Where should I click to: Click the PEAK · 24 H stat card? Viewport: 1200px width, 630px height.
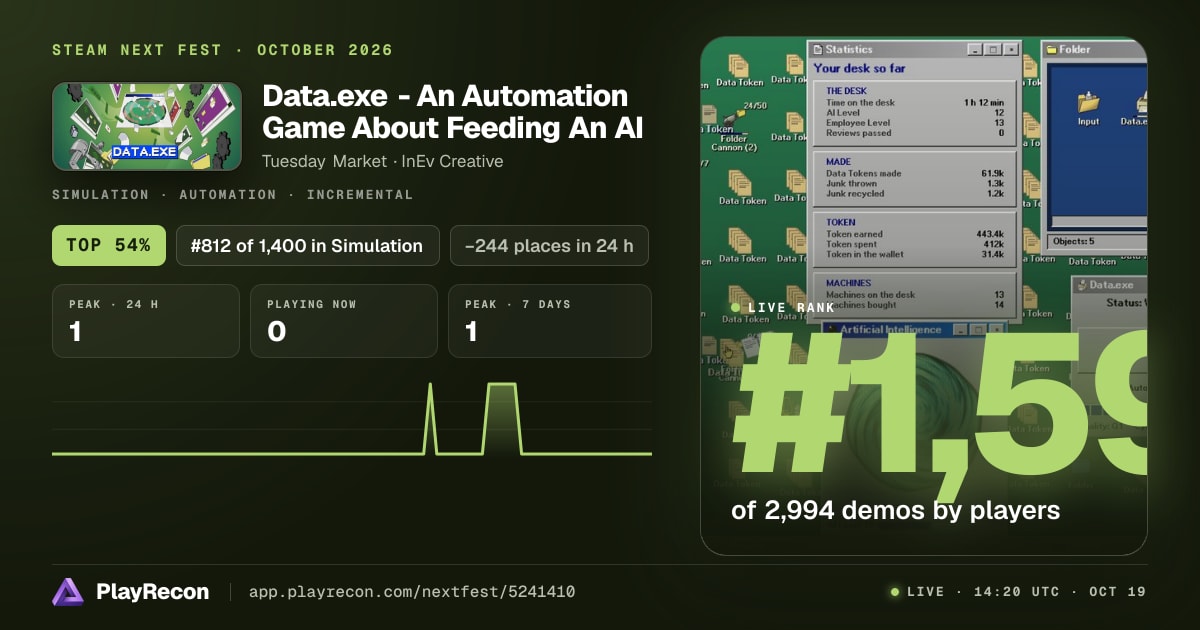tap(146, 321)
